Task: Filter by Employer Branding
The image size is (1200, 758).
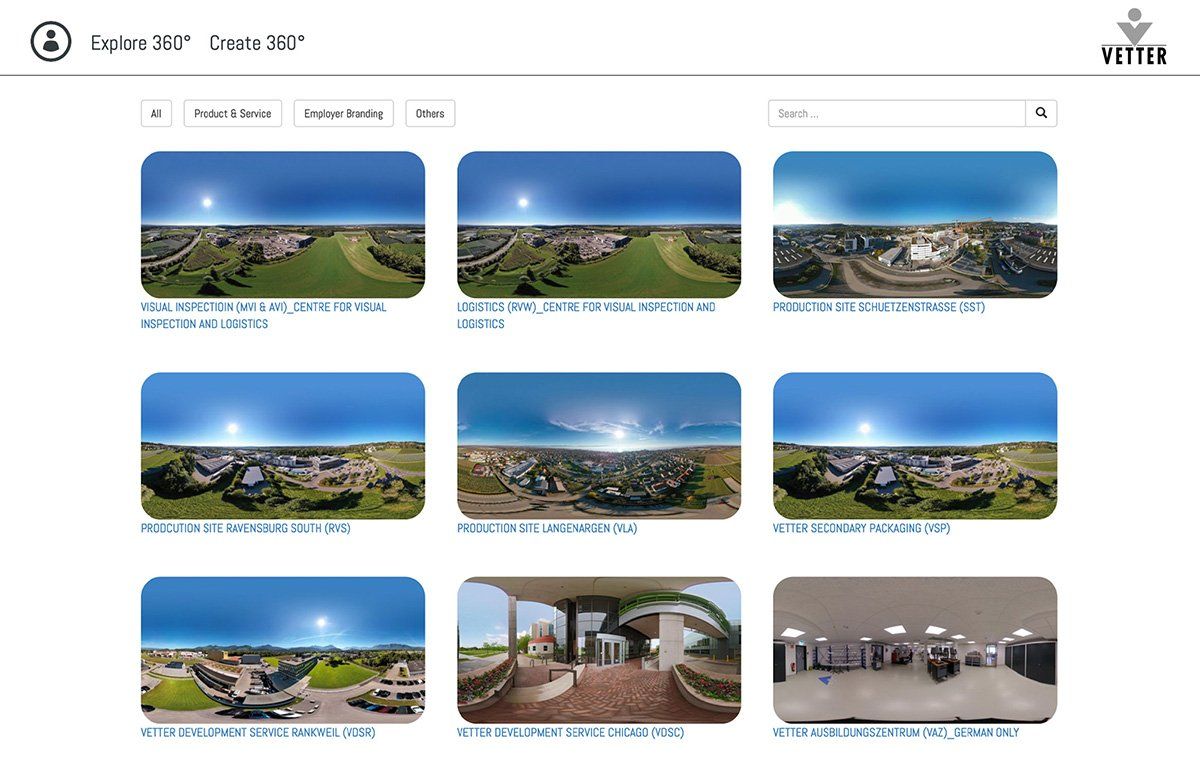Action: point(344,113)
